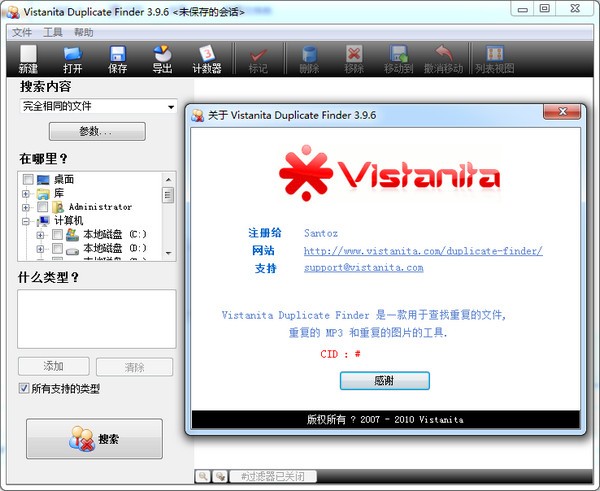
Task: Click the 桌面 desktop icon in tree
Action: 43,179
